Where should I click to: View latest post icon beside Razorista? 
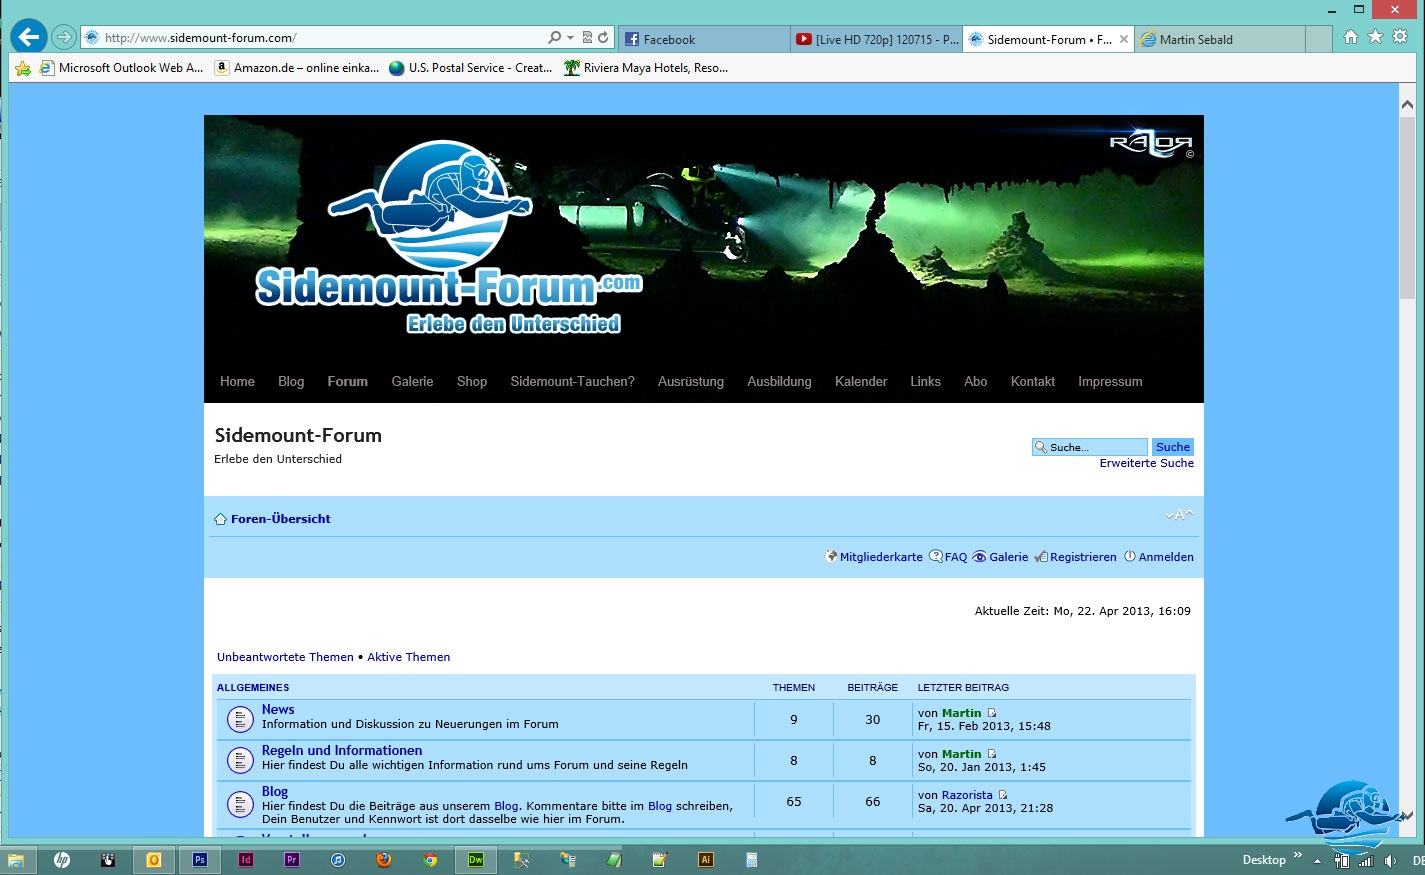(1003, 795)
